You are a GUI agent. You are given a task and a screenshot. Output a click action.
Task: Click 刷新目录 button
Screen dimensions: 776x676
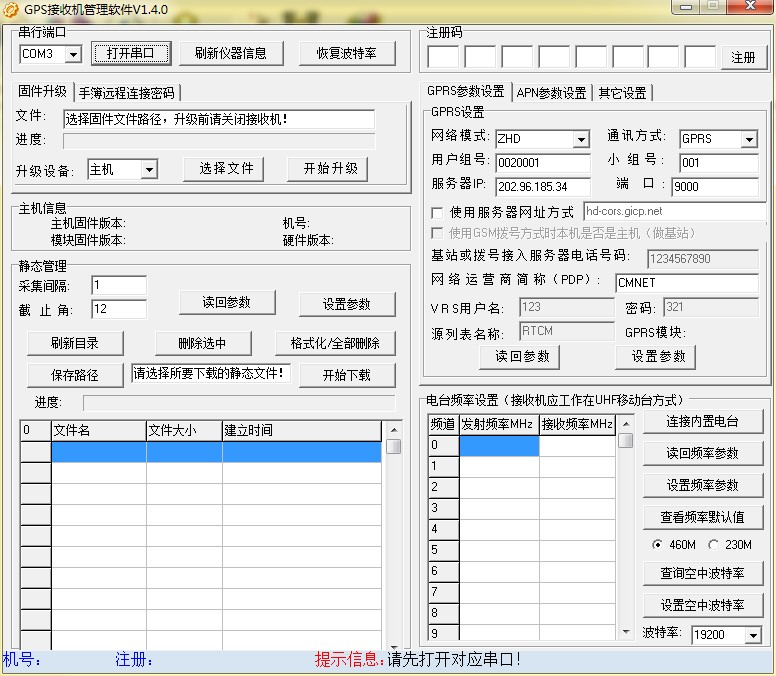click(x=75, y=343)
